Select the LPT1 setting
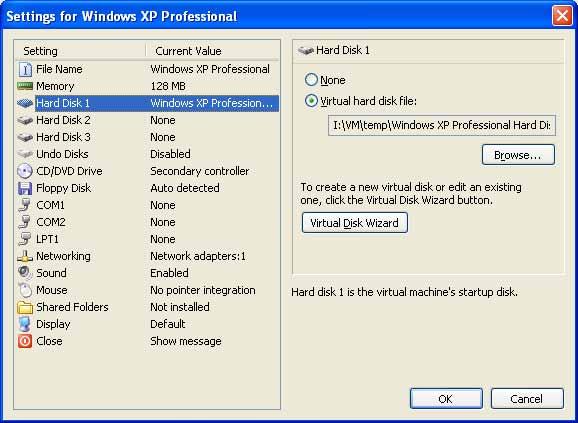The image size is (578, 423). click(x=147, y=239)
